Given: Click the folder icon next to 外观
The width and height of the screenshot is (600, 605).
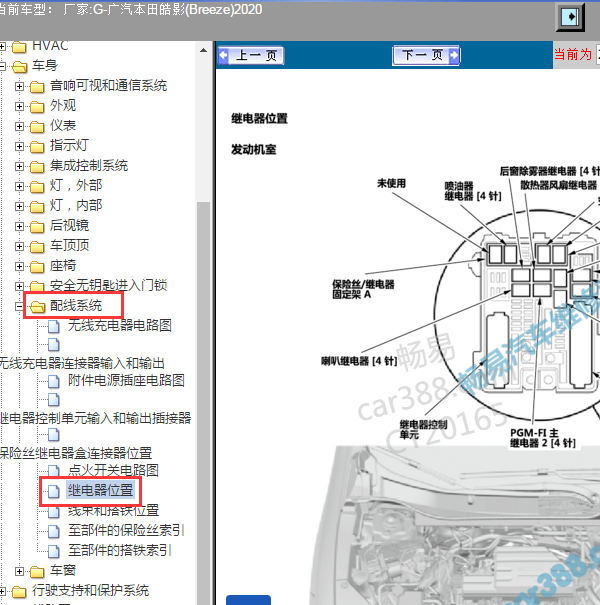Looking at the screenshot, I should pyautogui.click(x=37, y=106).
